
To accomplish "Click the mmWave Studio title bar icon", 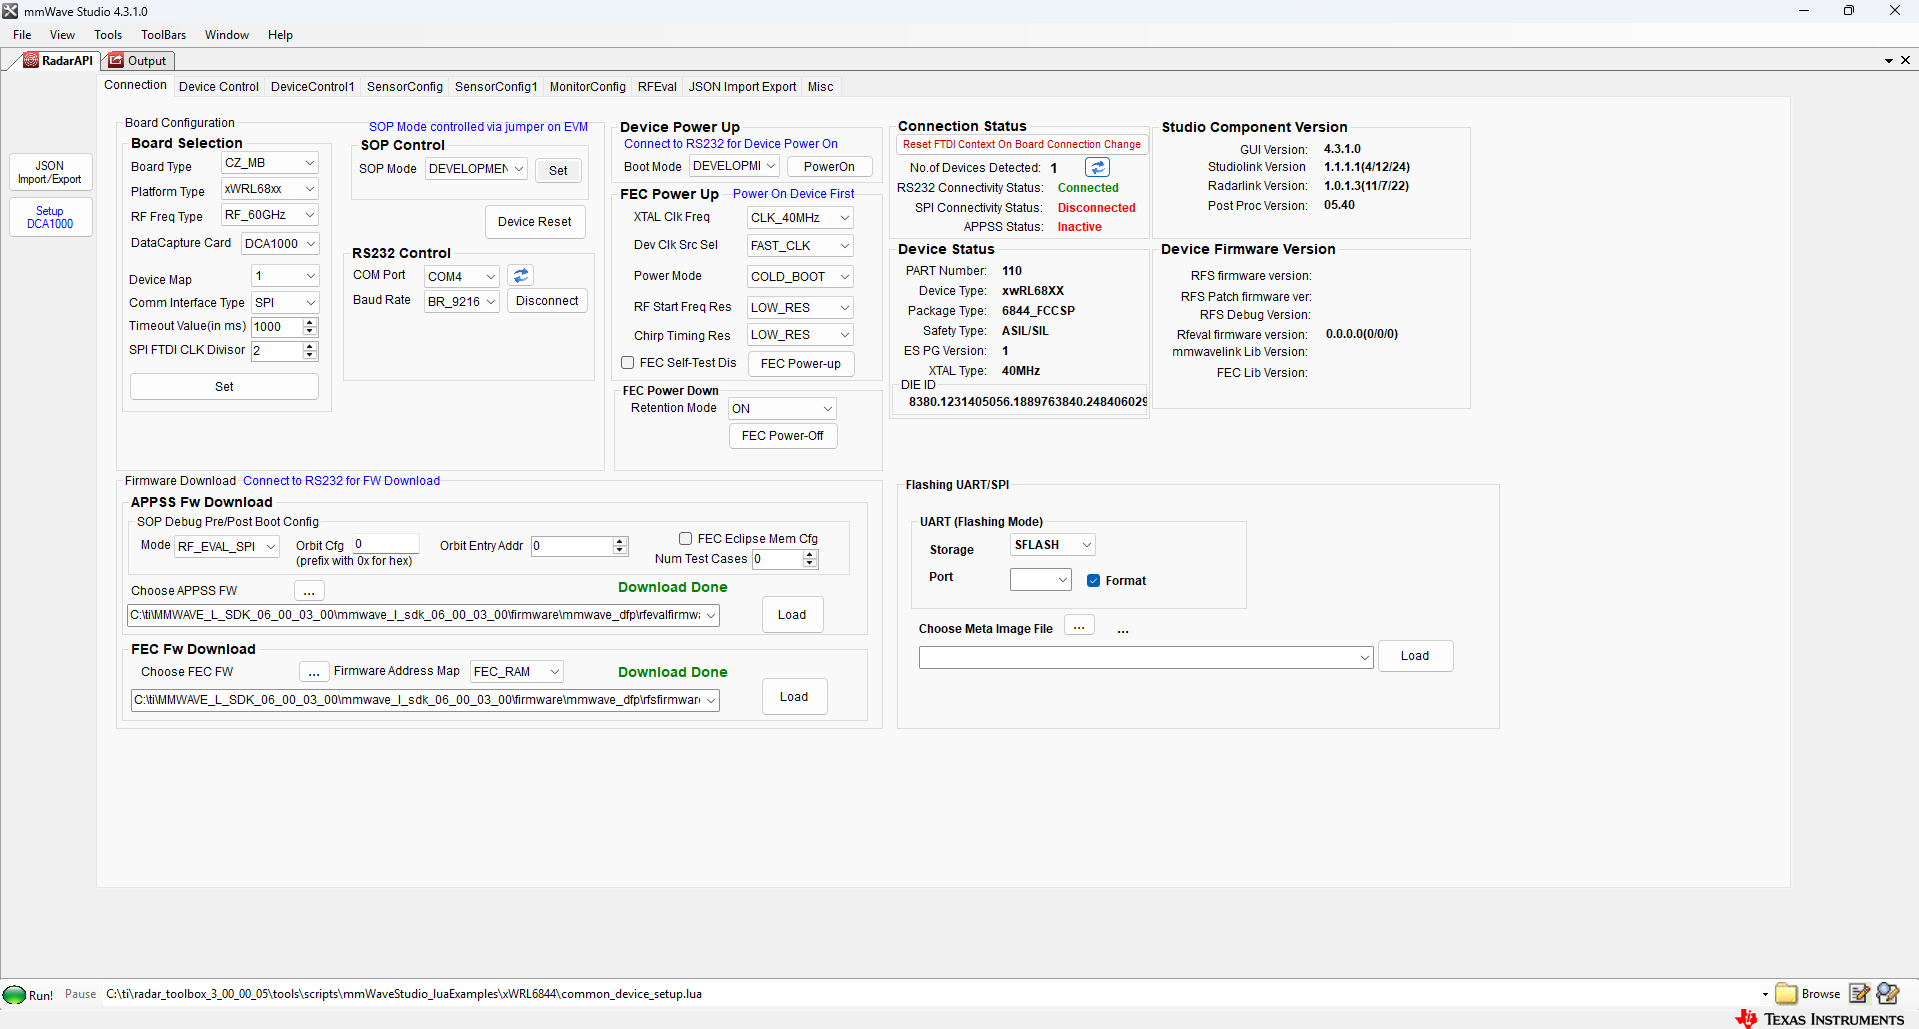I will point(10,11).
